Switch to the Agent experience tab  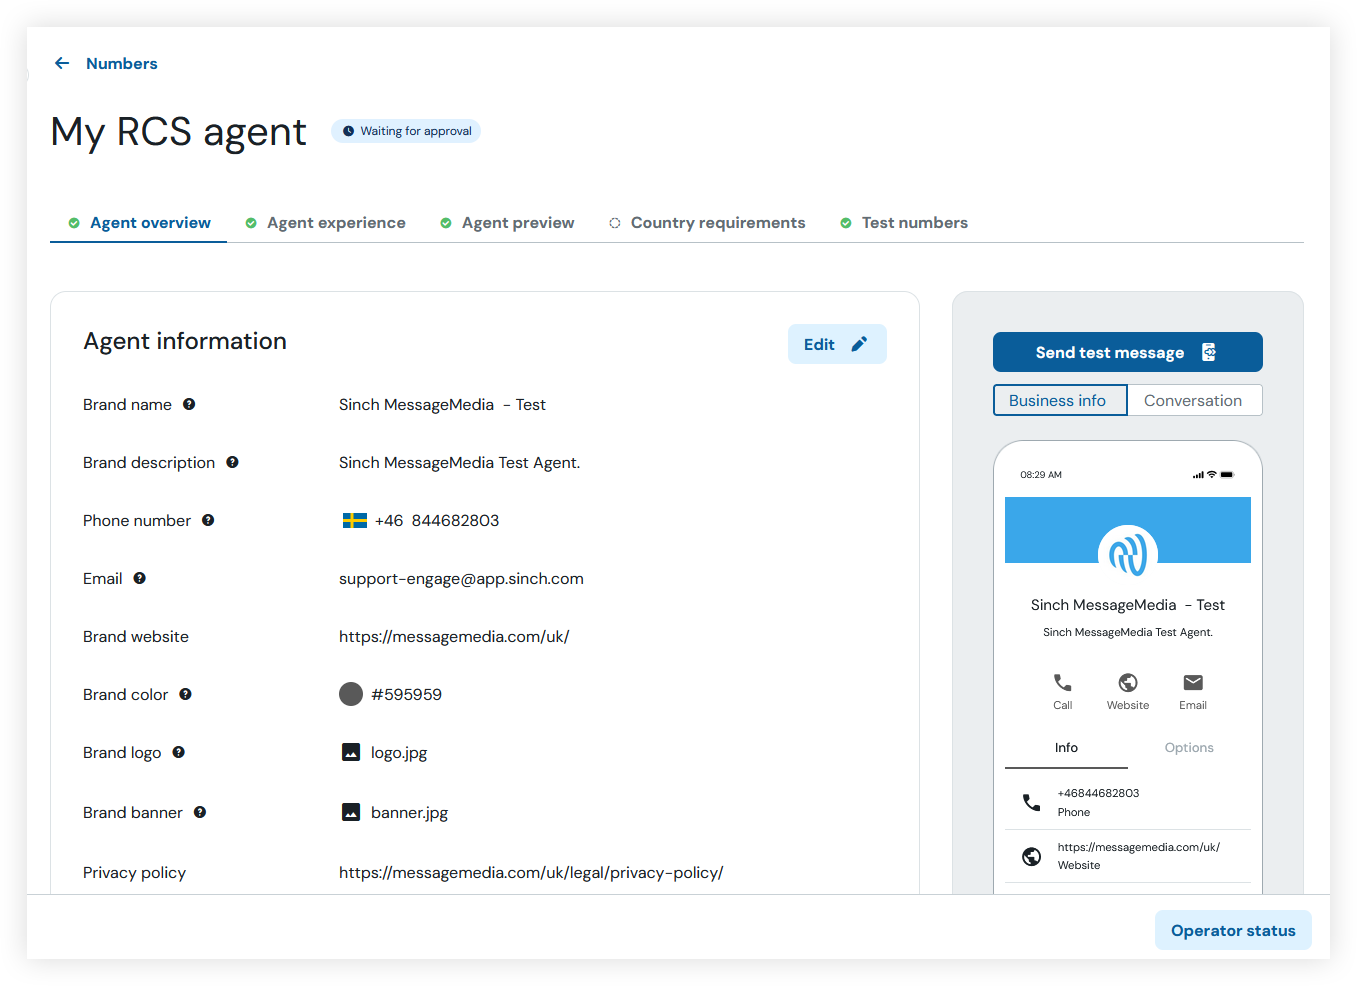point(326,223)
